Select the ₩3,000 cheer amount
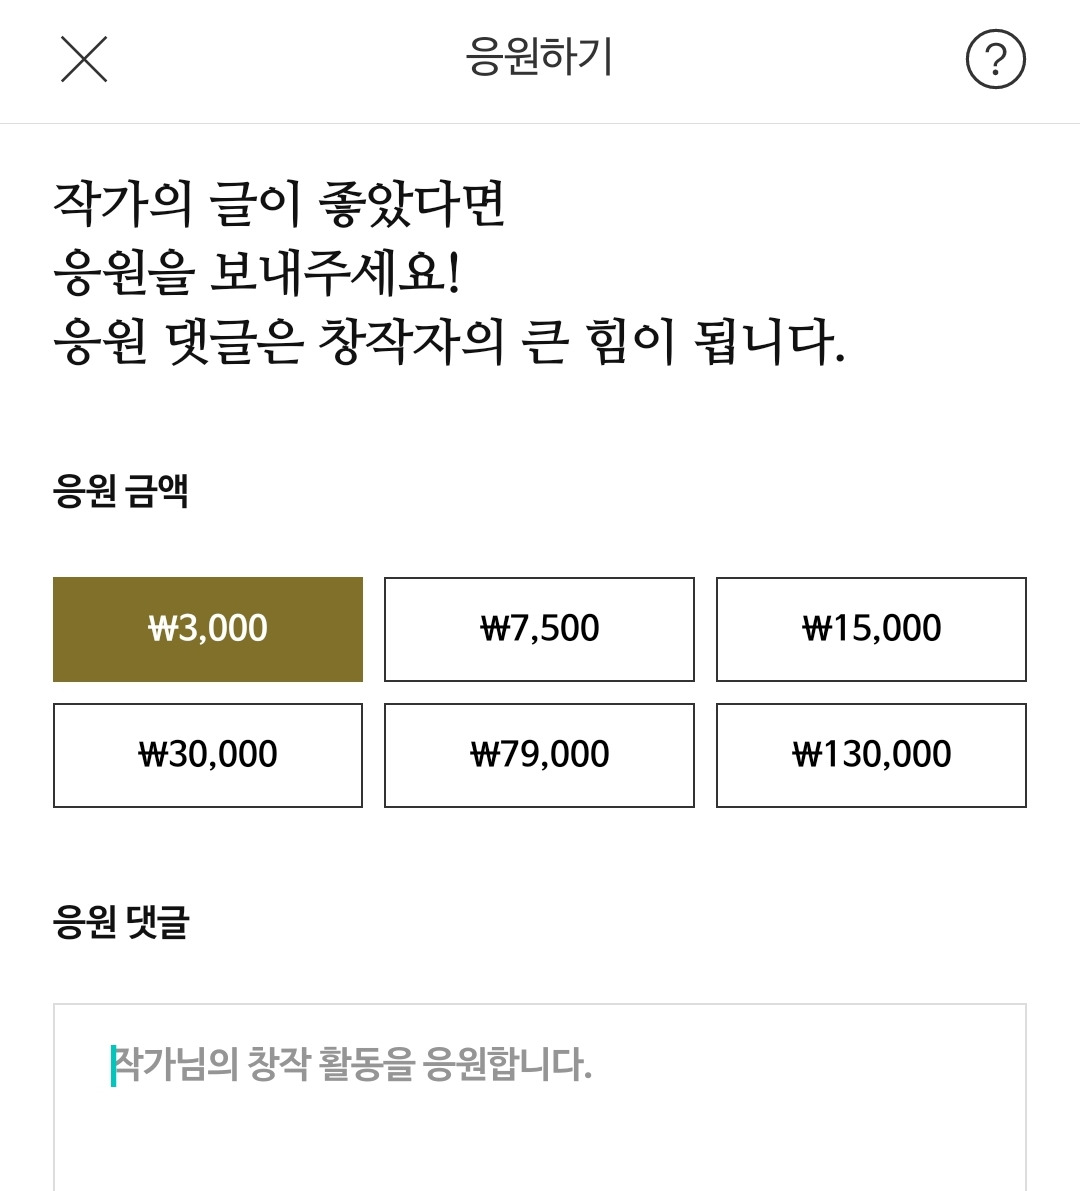1080x1191 pixels. tap(208, 629)
